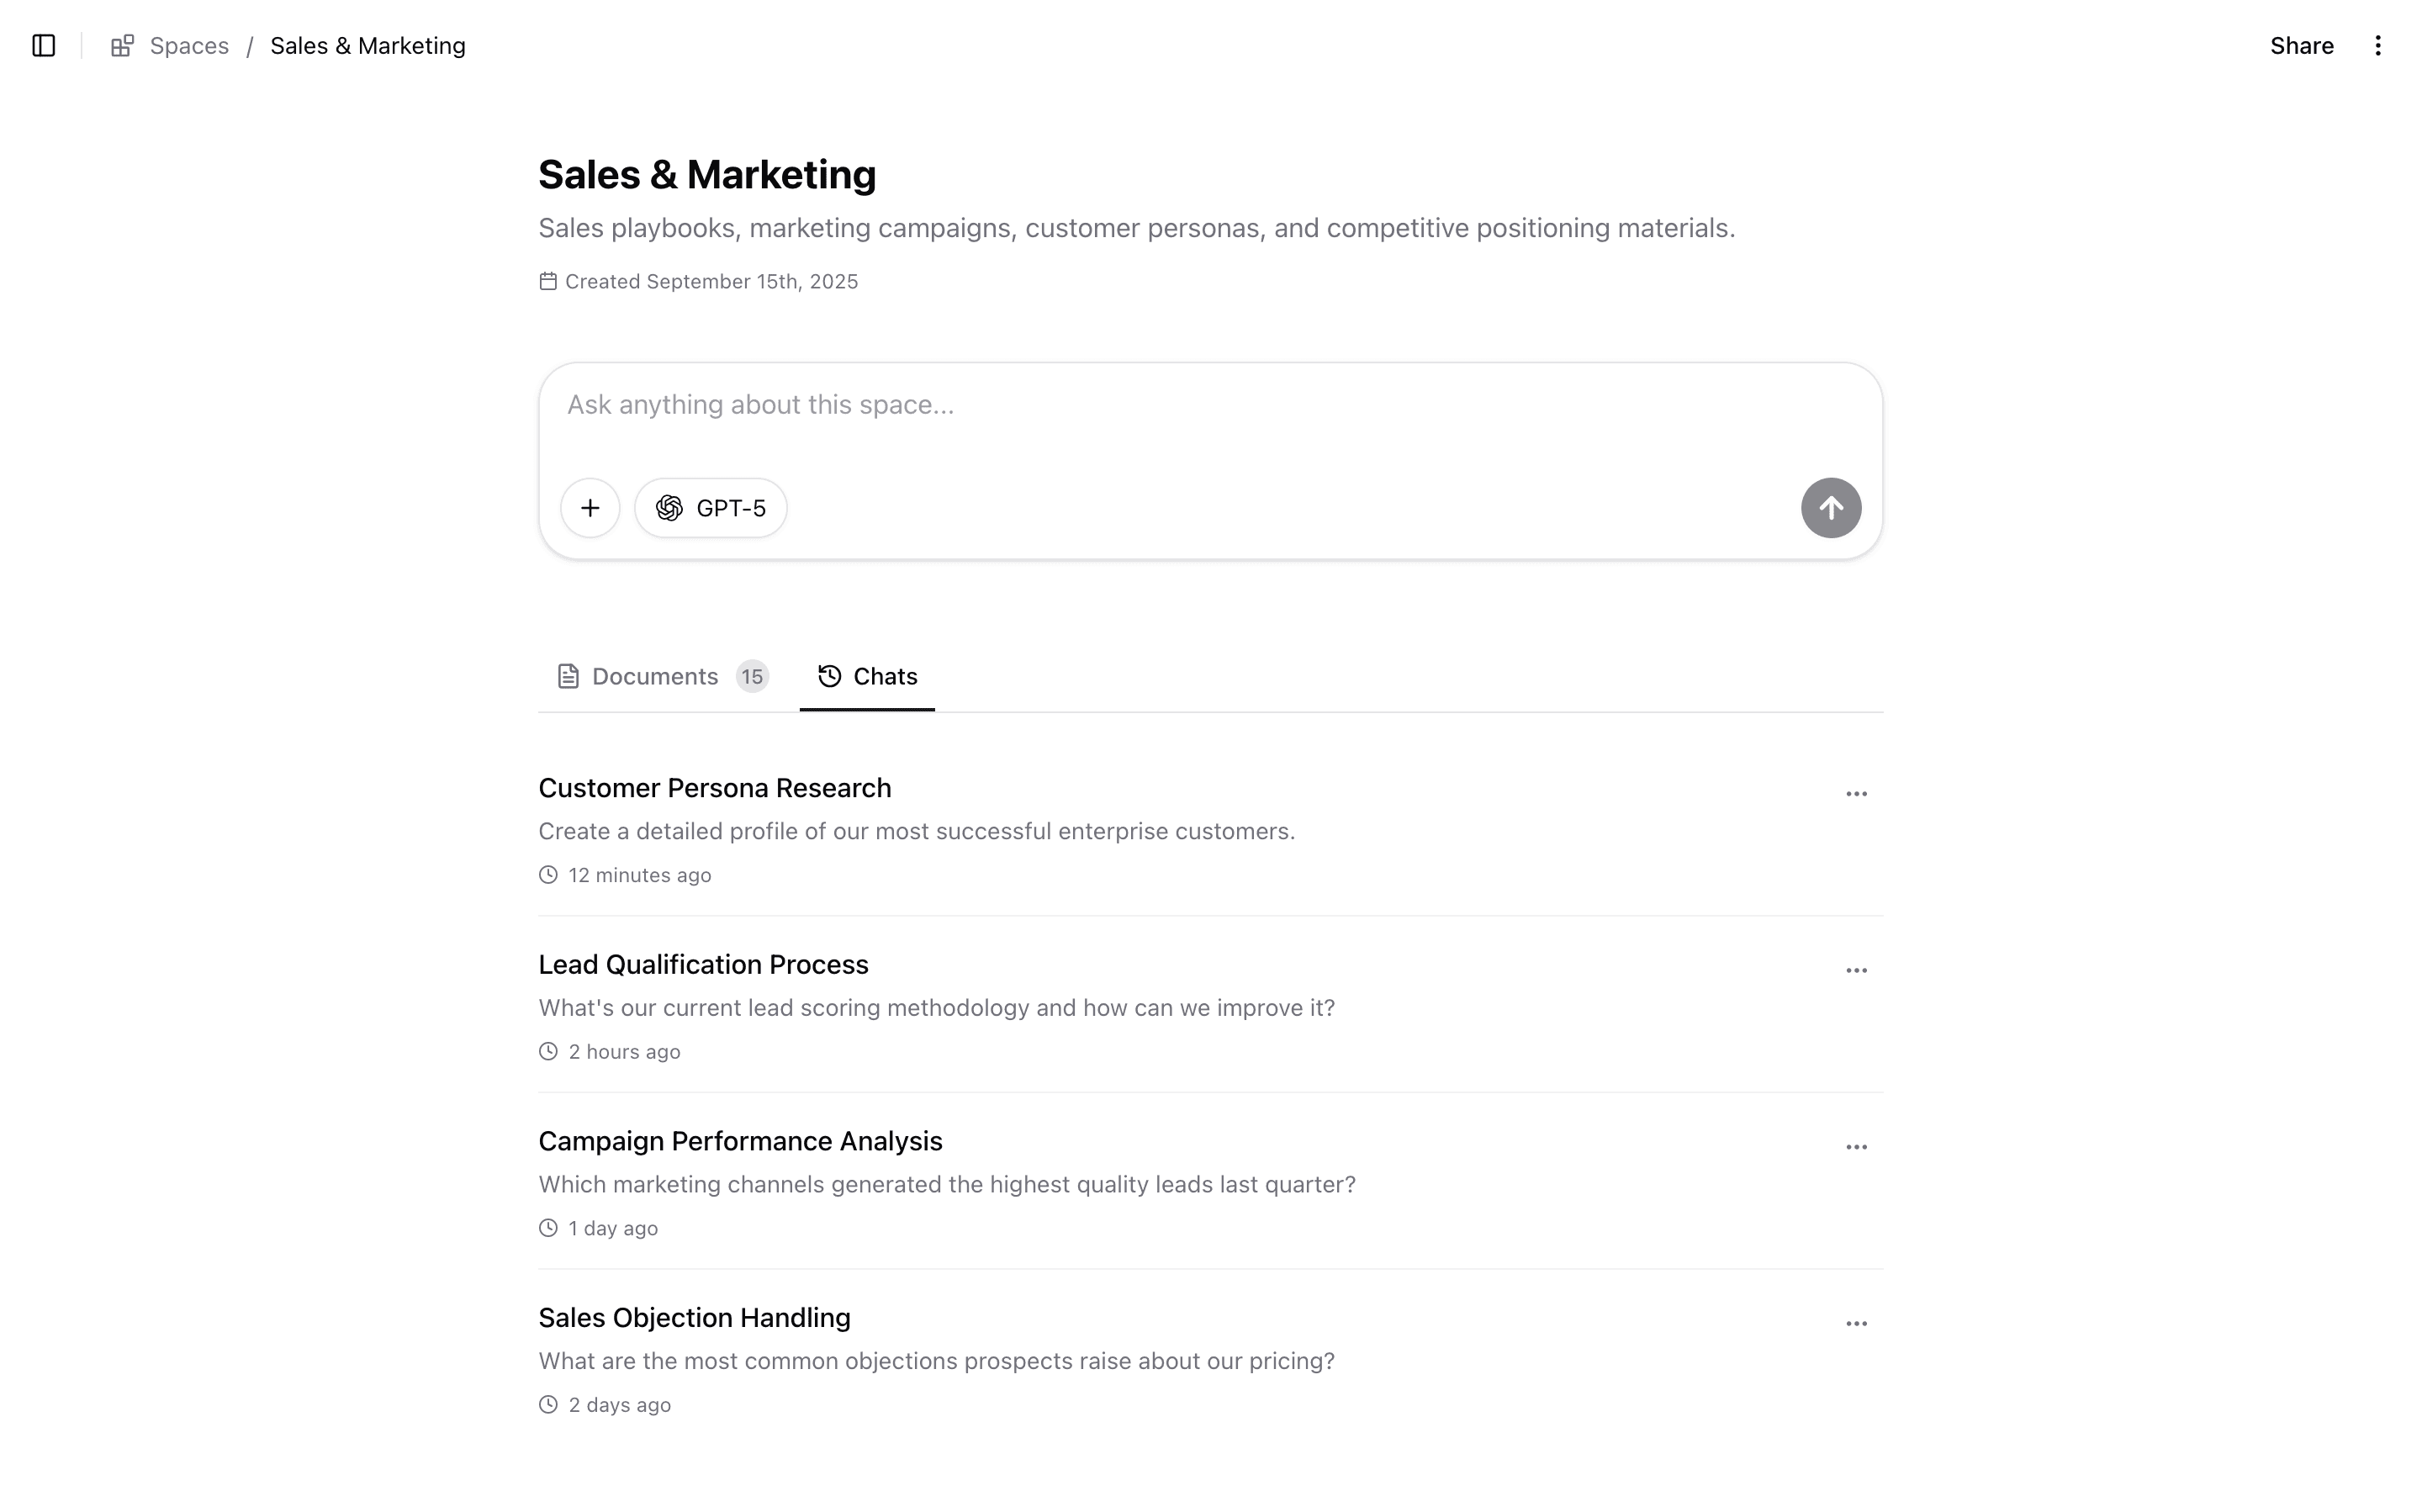Open options for Lead Qualification Process chat

click(x=1856, y=971)
